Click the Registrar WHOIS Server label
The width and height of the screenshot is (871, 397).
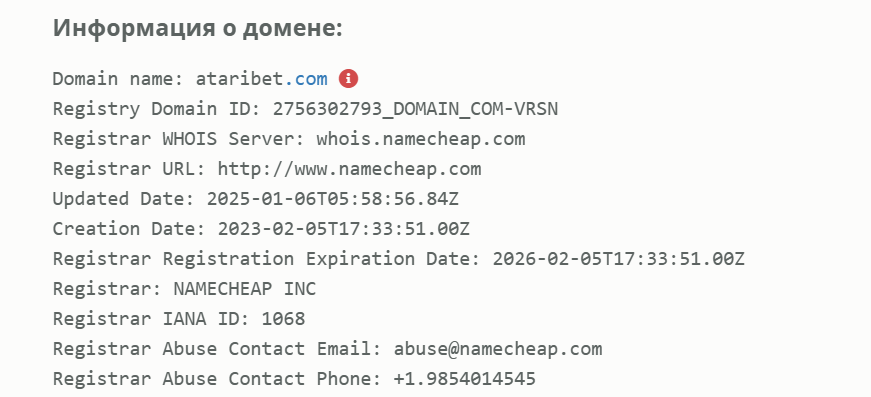179,139
